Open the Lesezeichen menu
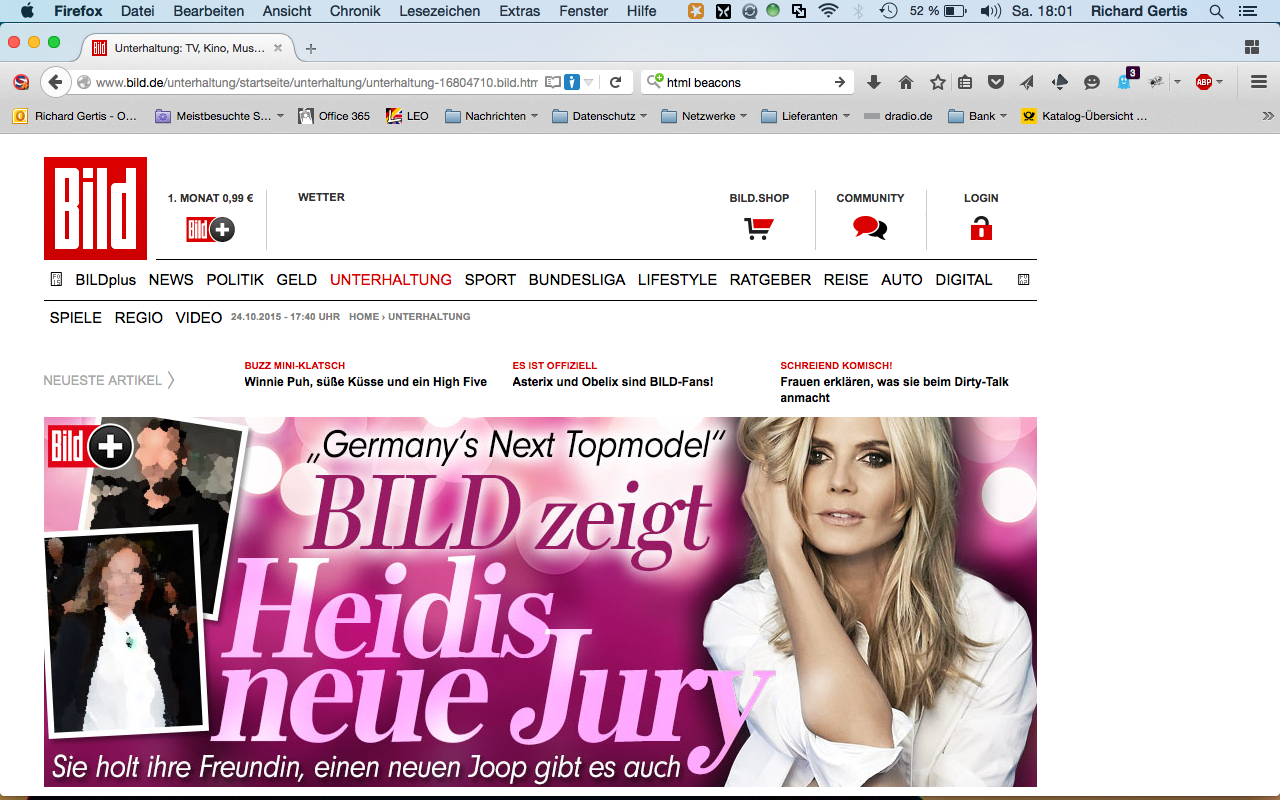This screenshot has height=800, width=1280. point(439,11)
